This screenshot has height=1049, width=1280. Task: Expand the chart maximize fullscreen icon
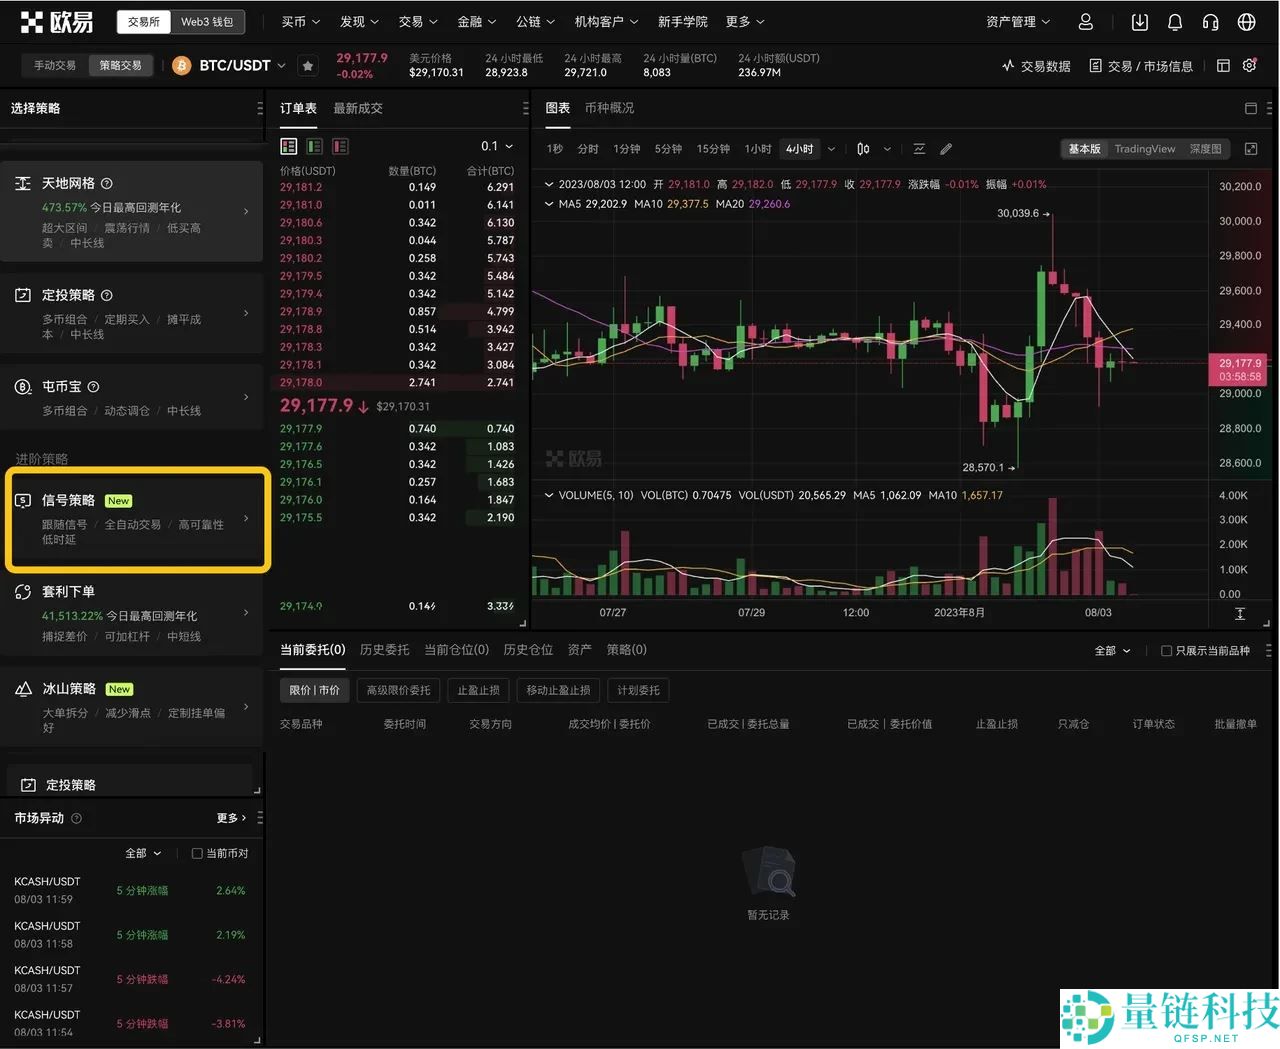click(x=1250, y=148)
